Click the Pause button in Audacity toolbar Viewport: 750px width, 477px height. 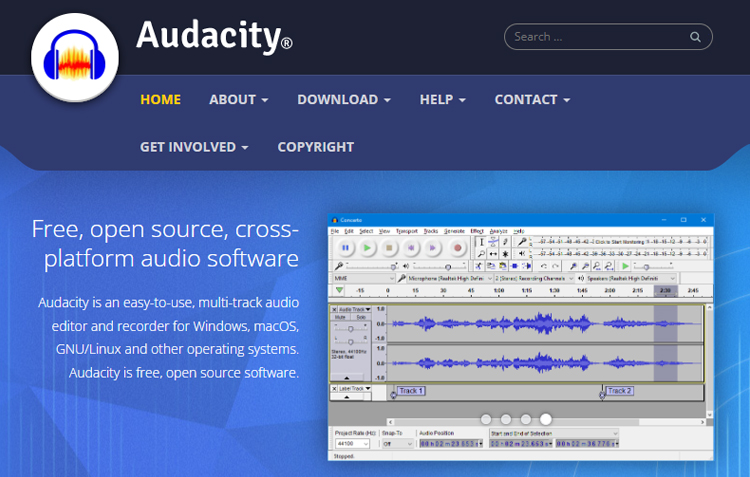point(345,248)
